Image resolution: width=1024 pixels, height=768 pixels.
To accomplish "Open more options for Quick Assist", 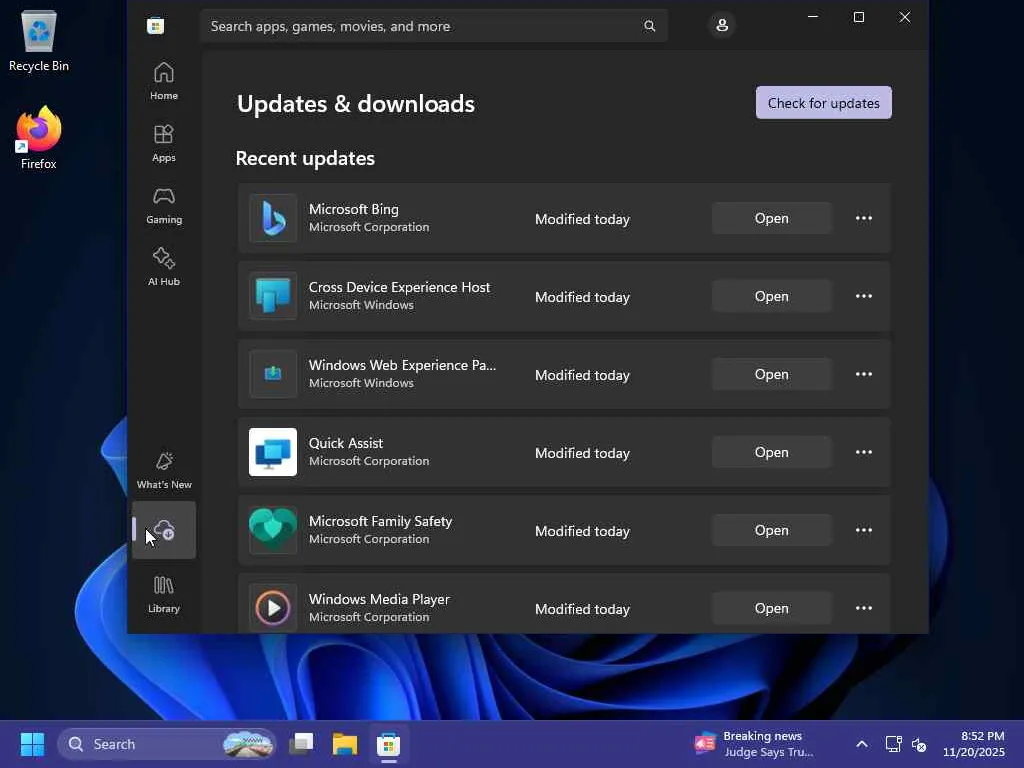I will point(863,452).
